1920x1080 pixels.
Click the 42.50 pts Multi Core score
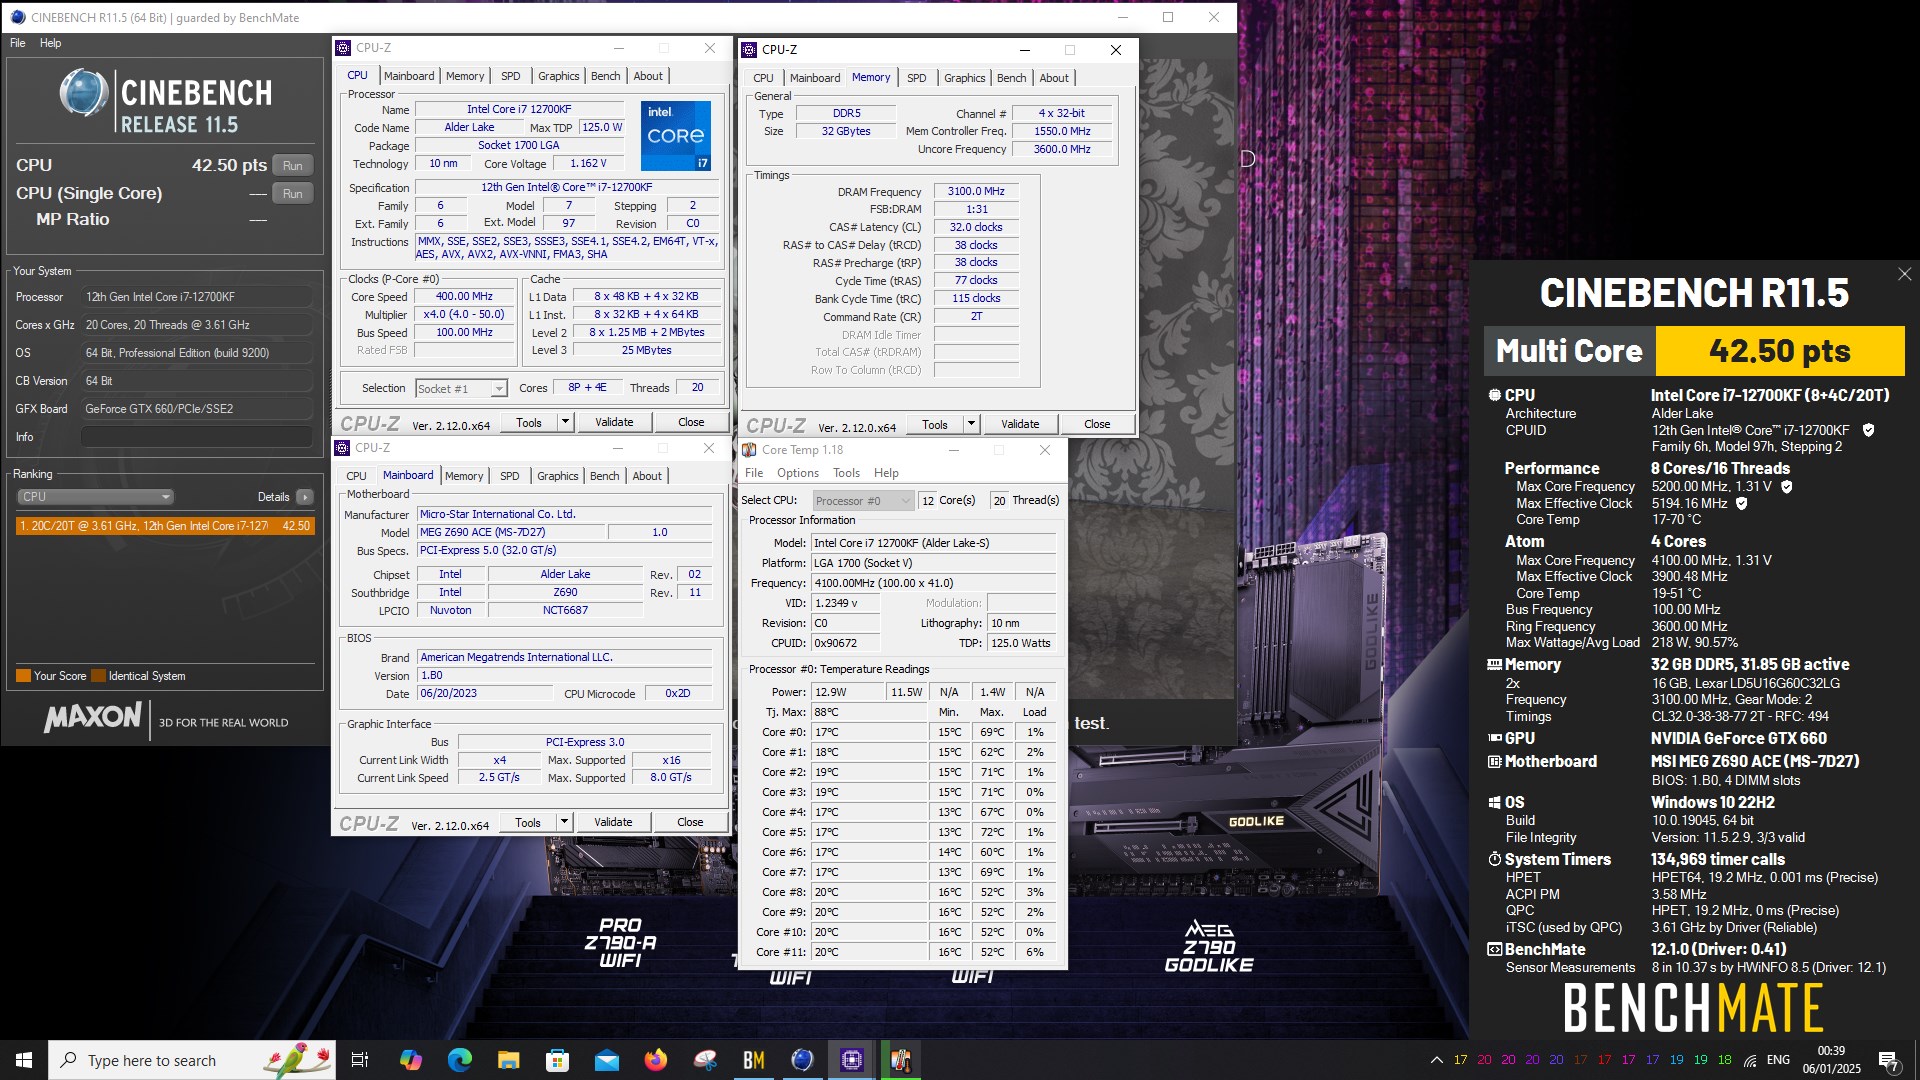click(x=1779, y=351)
